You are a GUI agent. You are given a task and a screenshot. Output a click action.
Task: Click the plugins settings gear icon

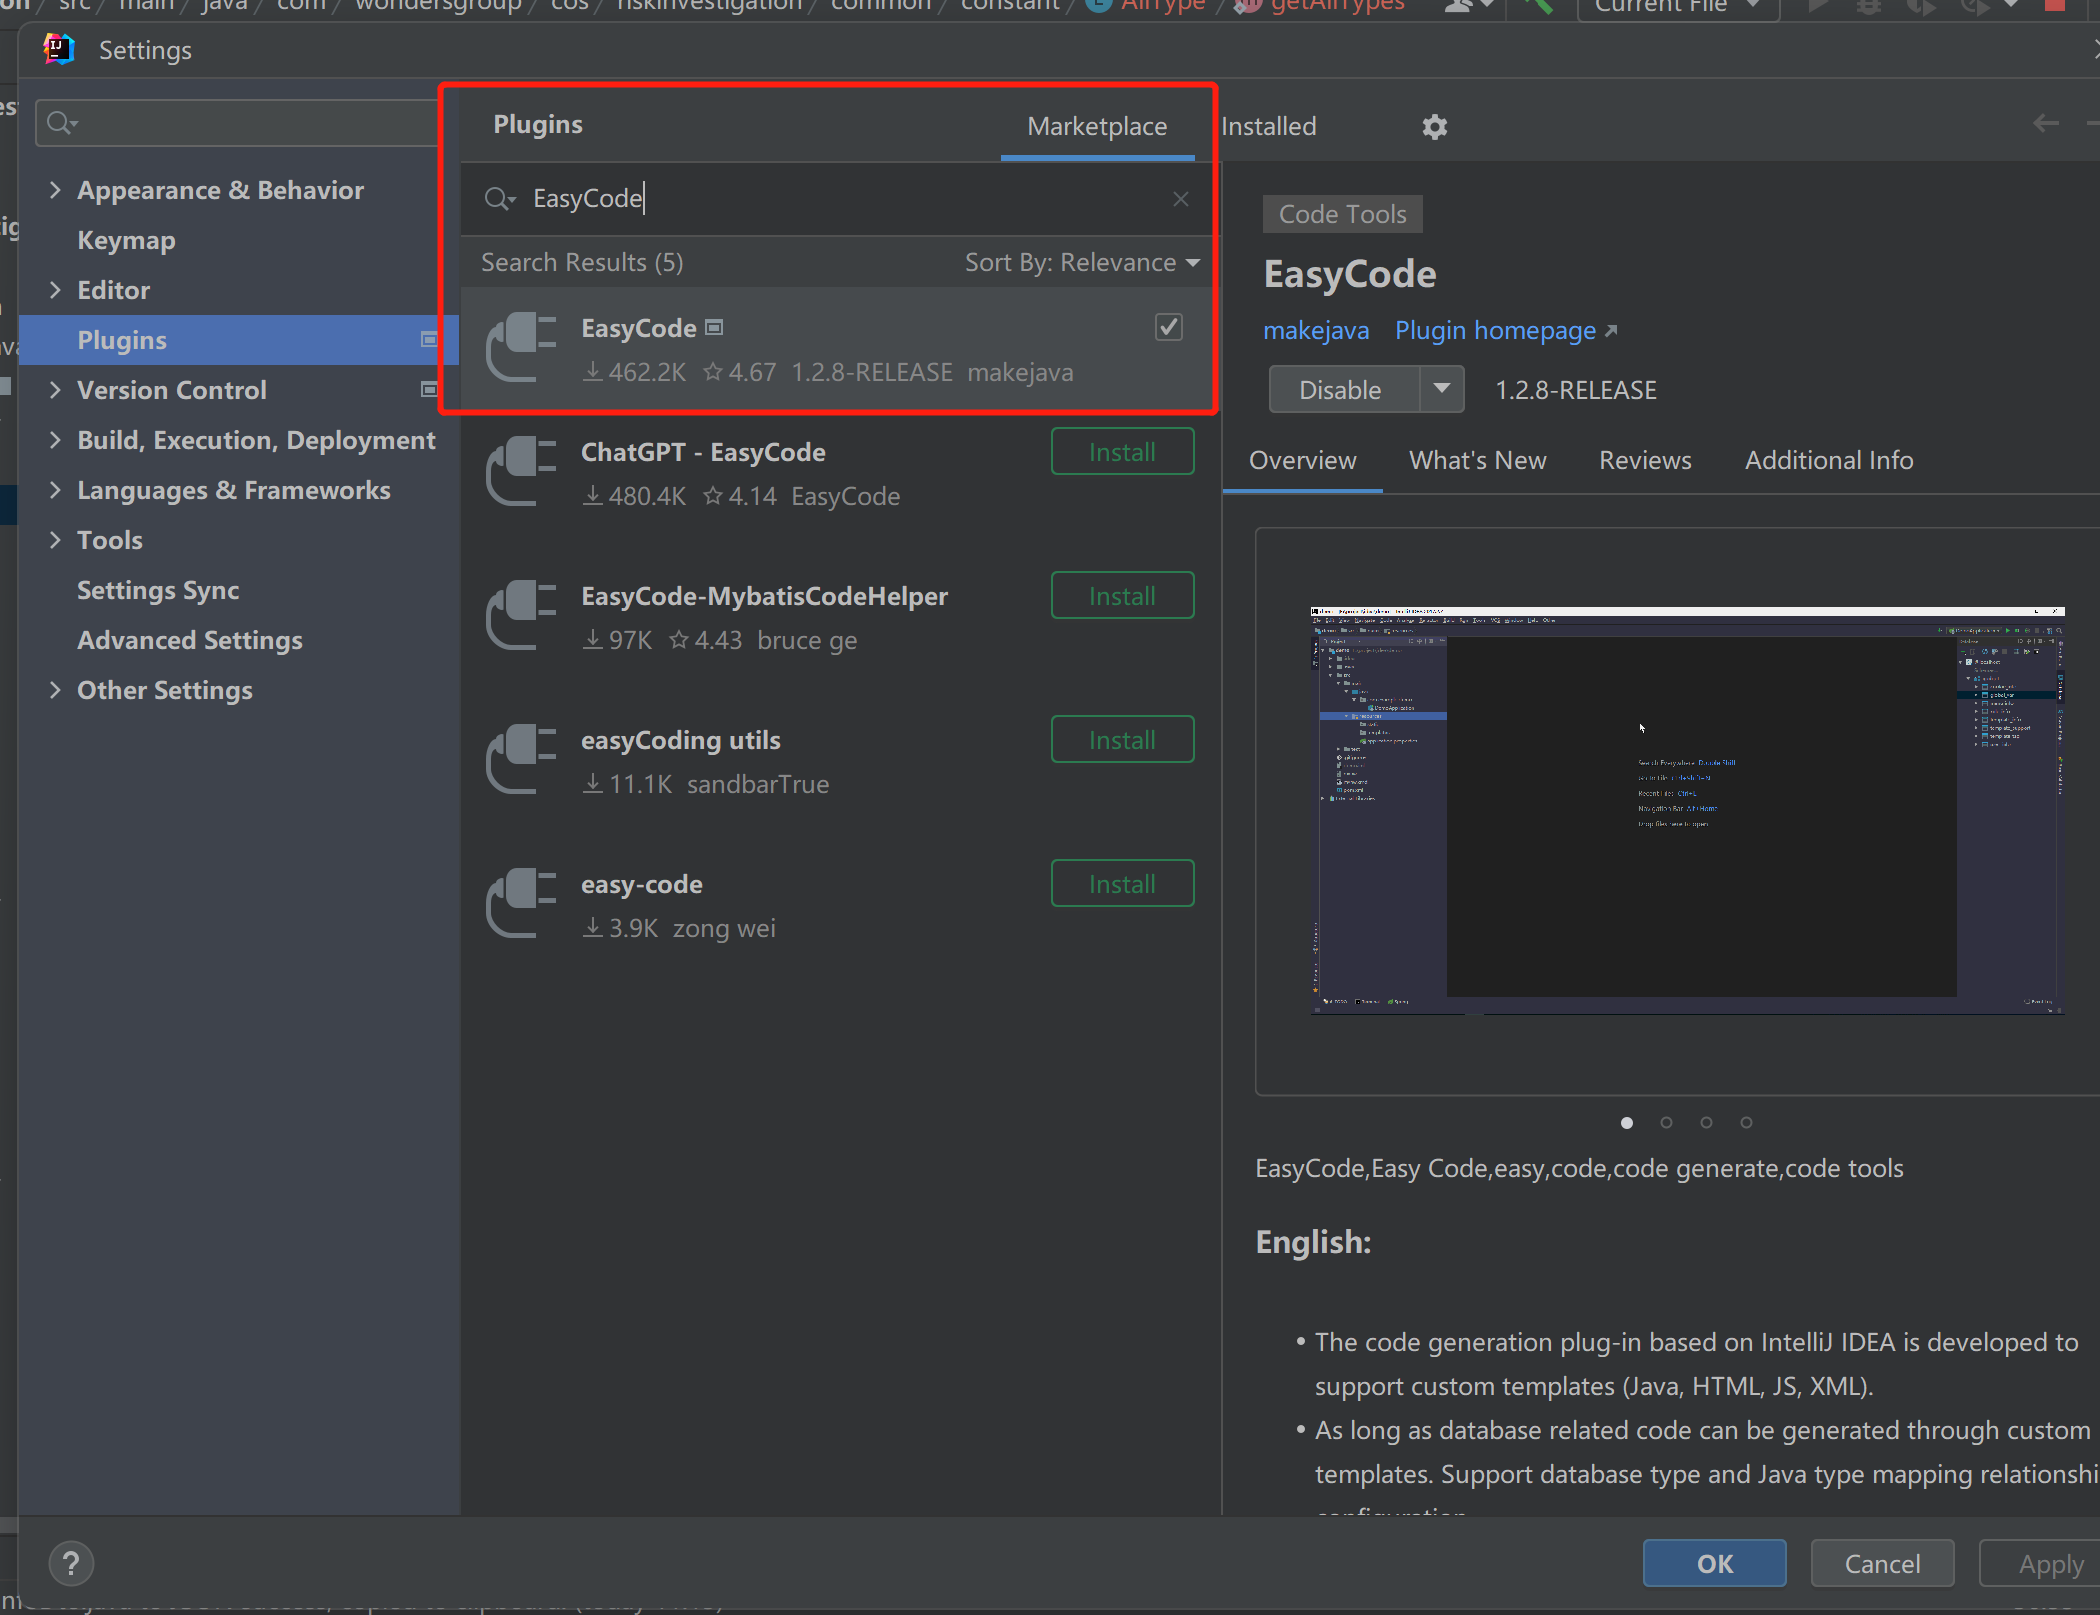(x=1434, y=127)
